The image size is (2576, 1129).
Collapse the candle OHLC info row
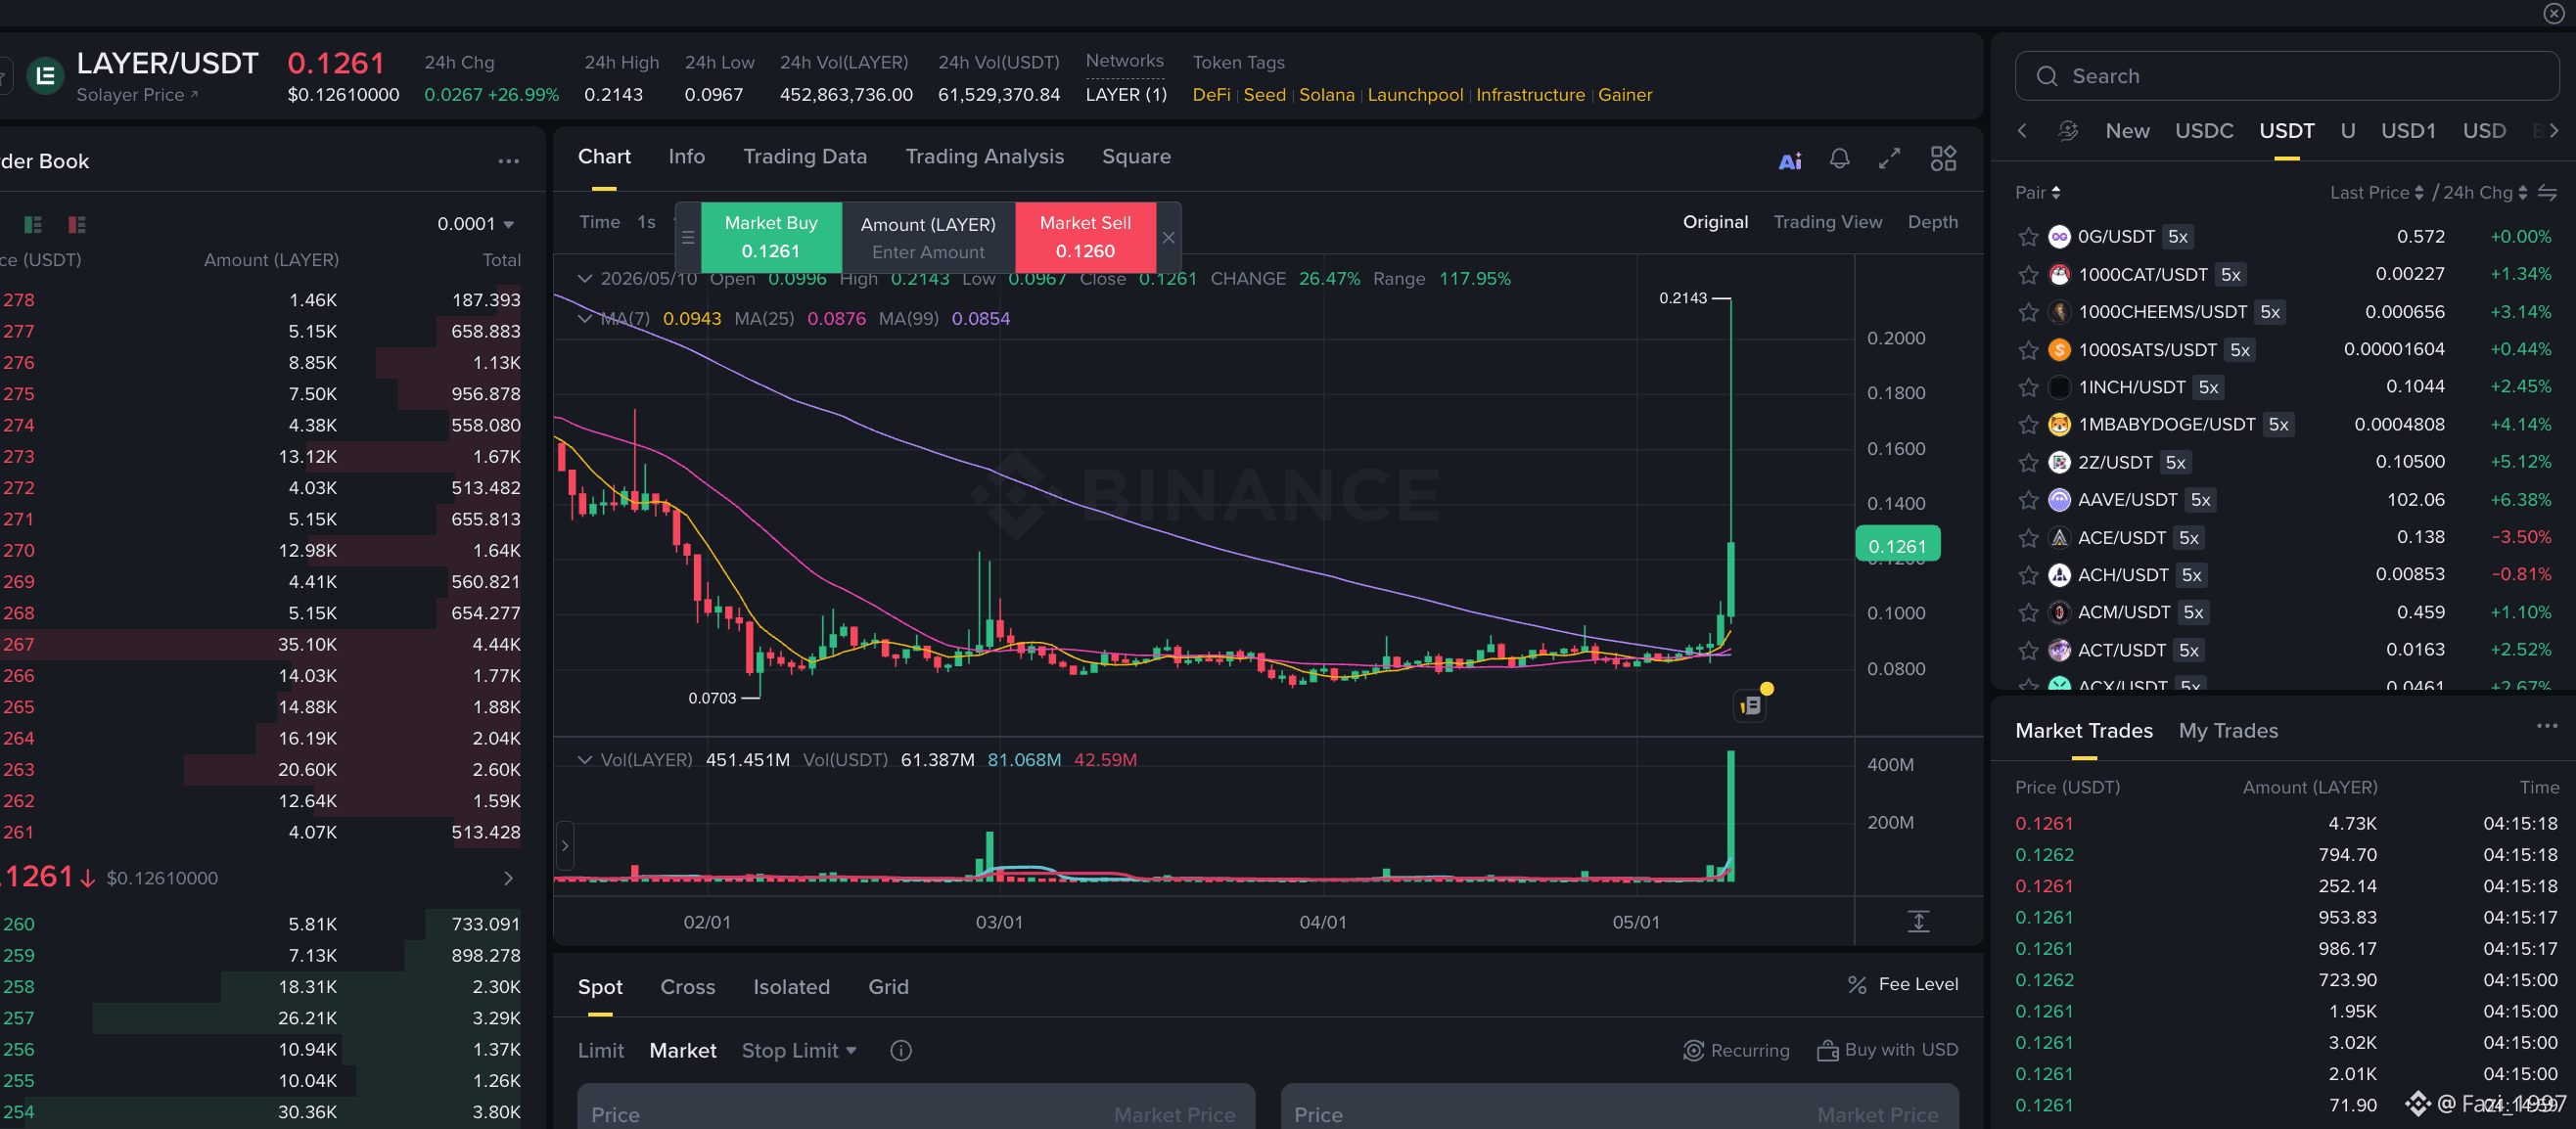click(585, 279)
